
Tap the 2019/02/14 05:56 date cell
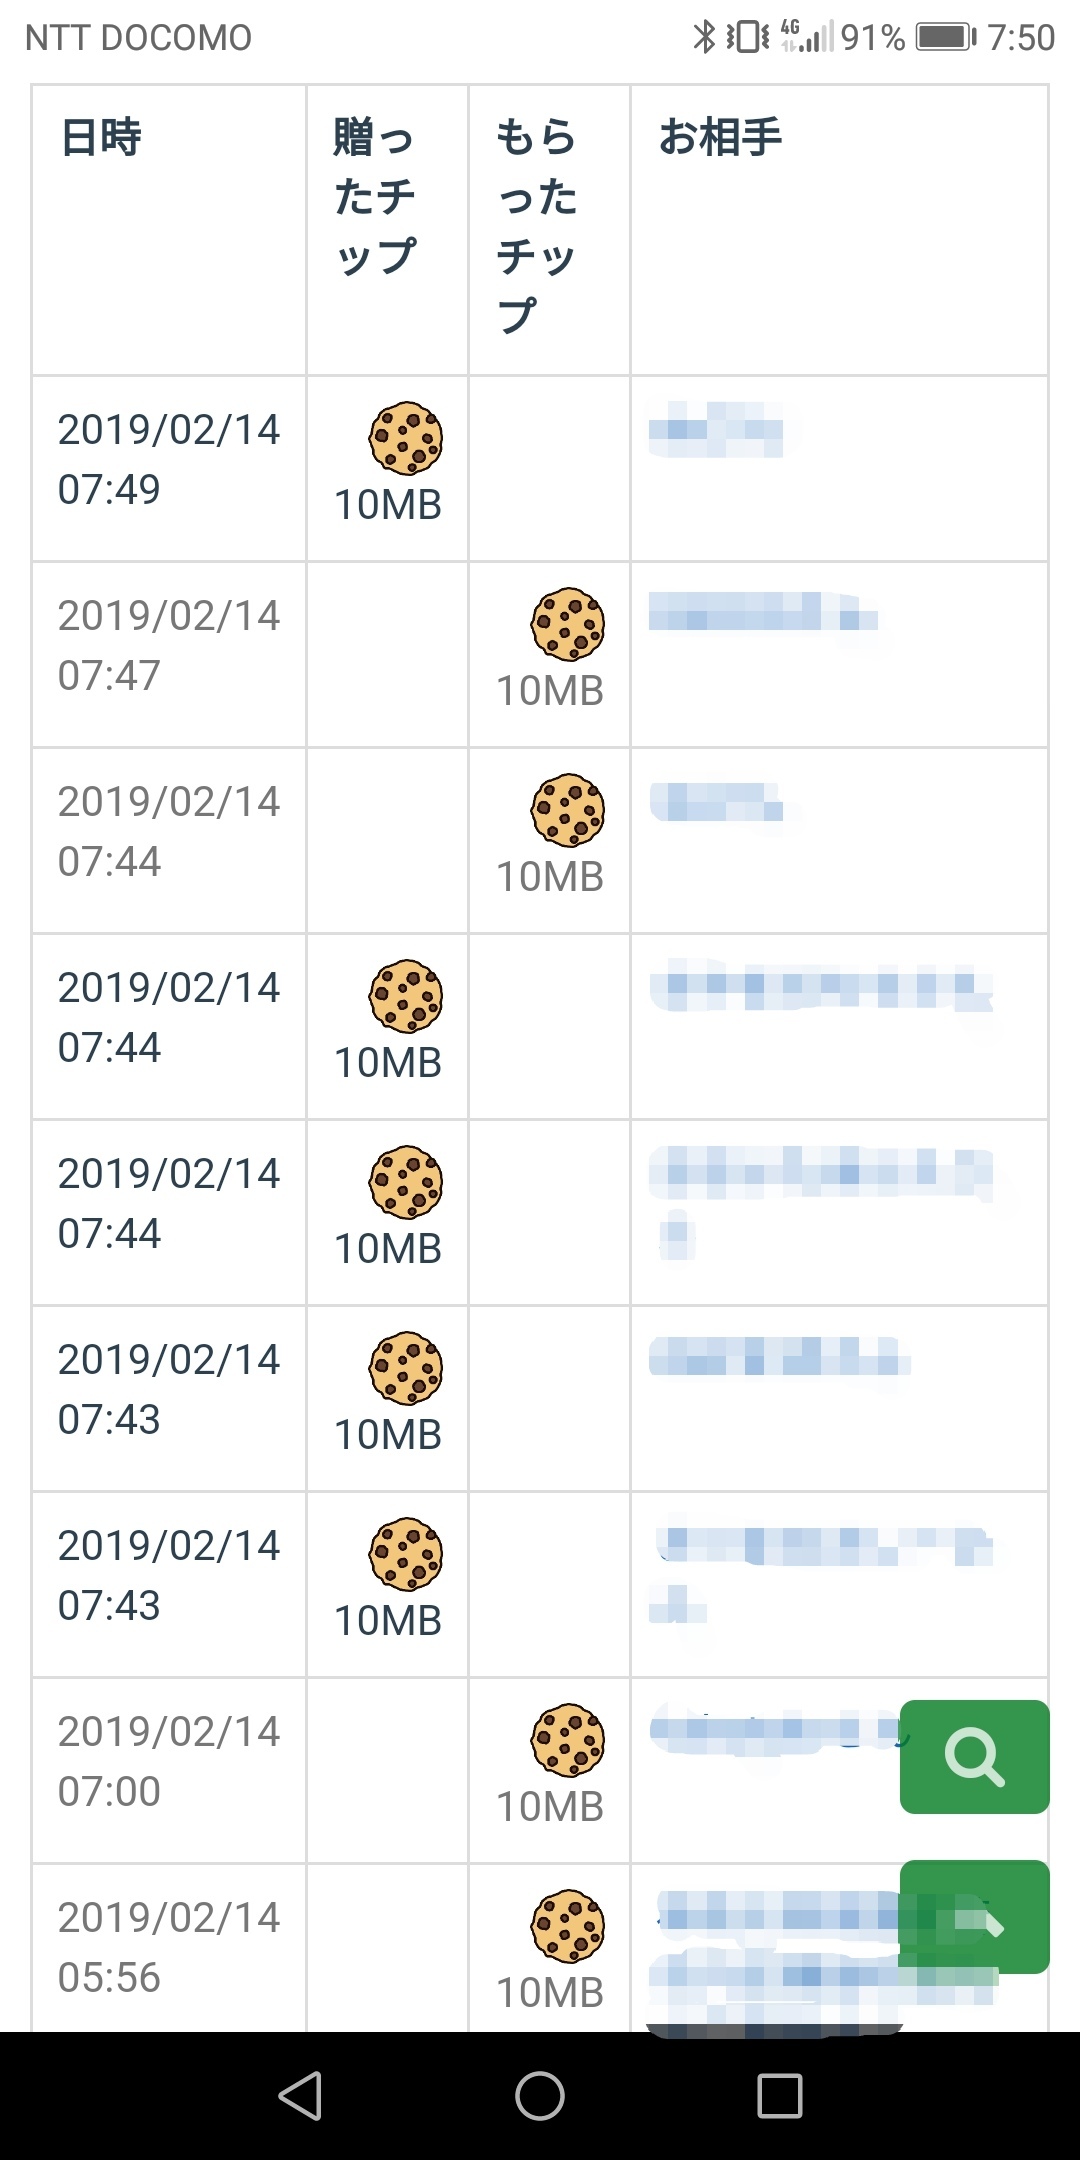coord(168,1947)
